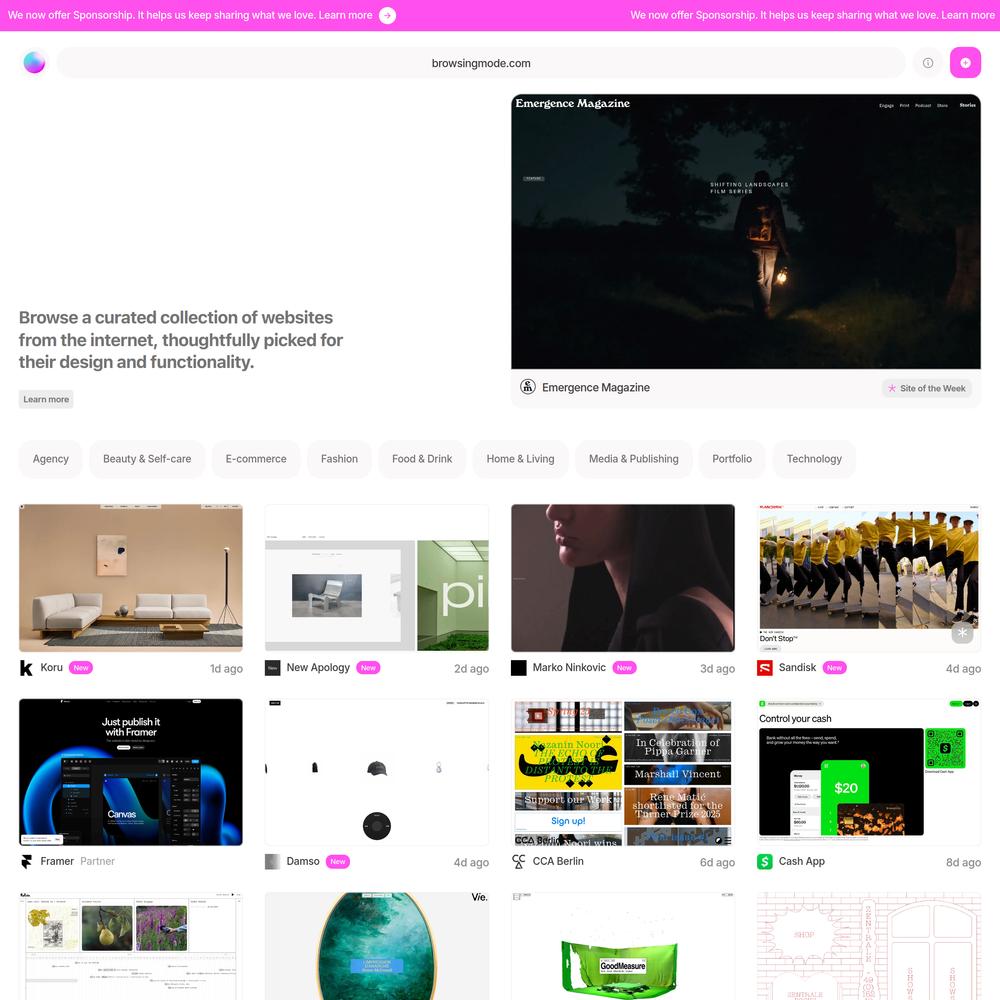Open the Damso site link
Viewport: 1000px width, 1000px height.
pos(303,861)
